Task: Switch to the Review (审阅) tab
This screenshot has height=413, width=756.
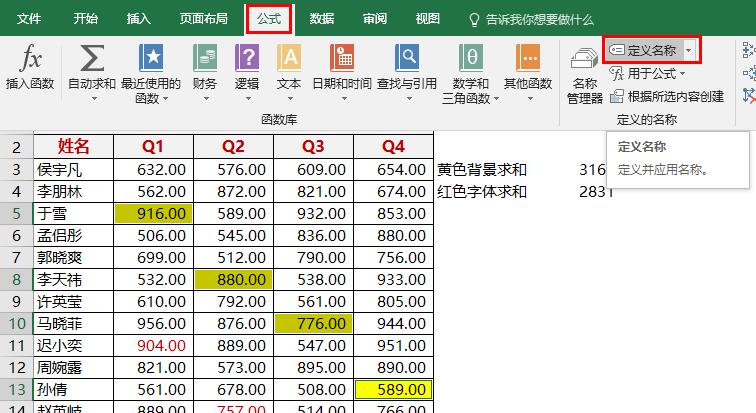Action: [x=375, y=19]
